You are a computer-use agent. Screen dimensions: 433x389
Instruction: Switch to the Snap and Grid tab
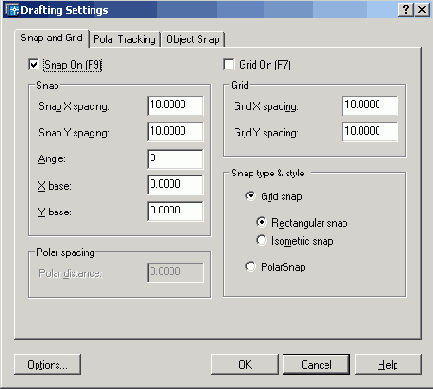[x=52, y=38]
